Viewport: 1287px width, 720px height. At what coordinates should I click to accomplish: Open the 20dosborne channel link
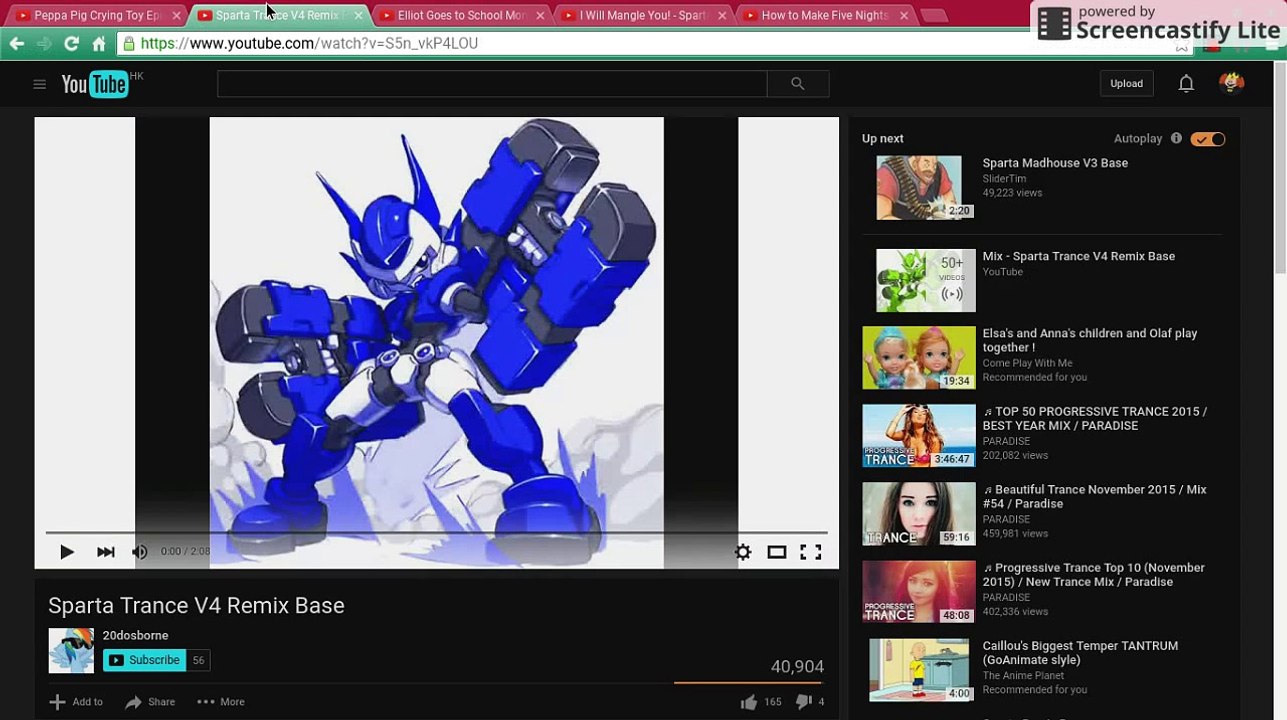tap(135, 635)
